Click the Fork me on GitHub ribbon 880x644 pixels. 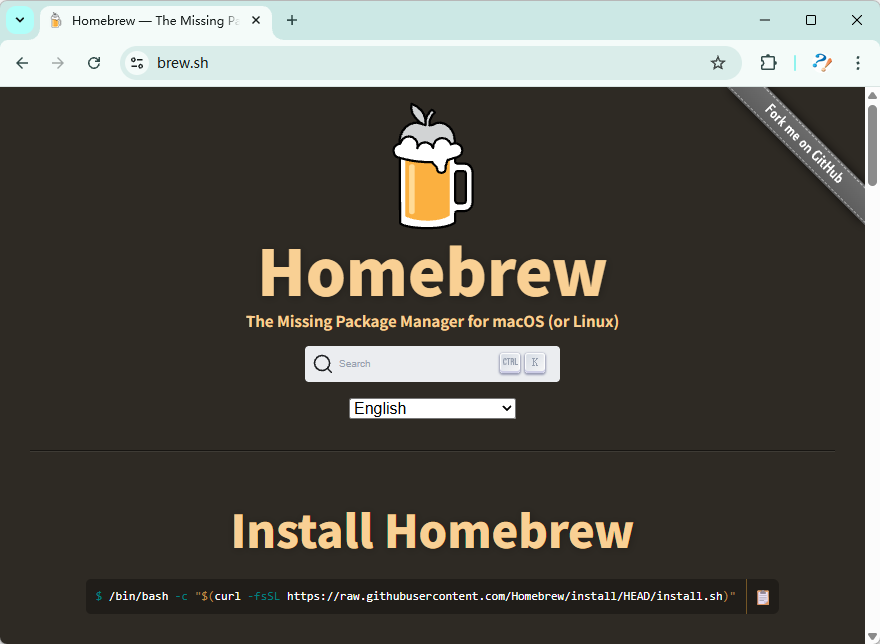coord(806,146)
